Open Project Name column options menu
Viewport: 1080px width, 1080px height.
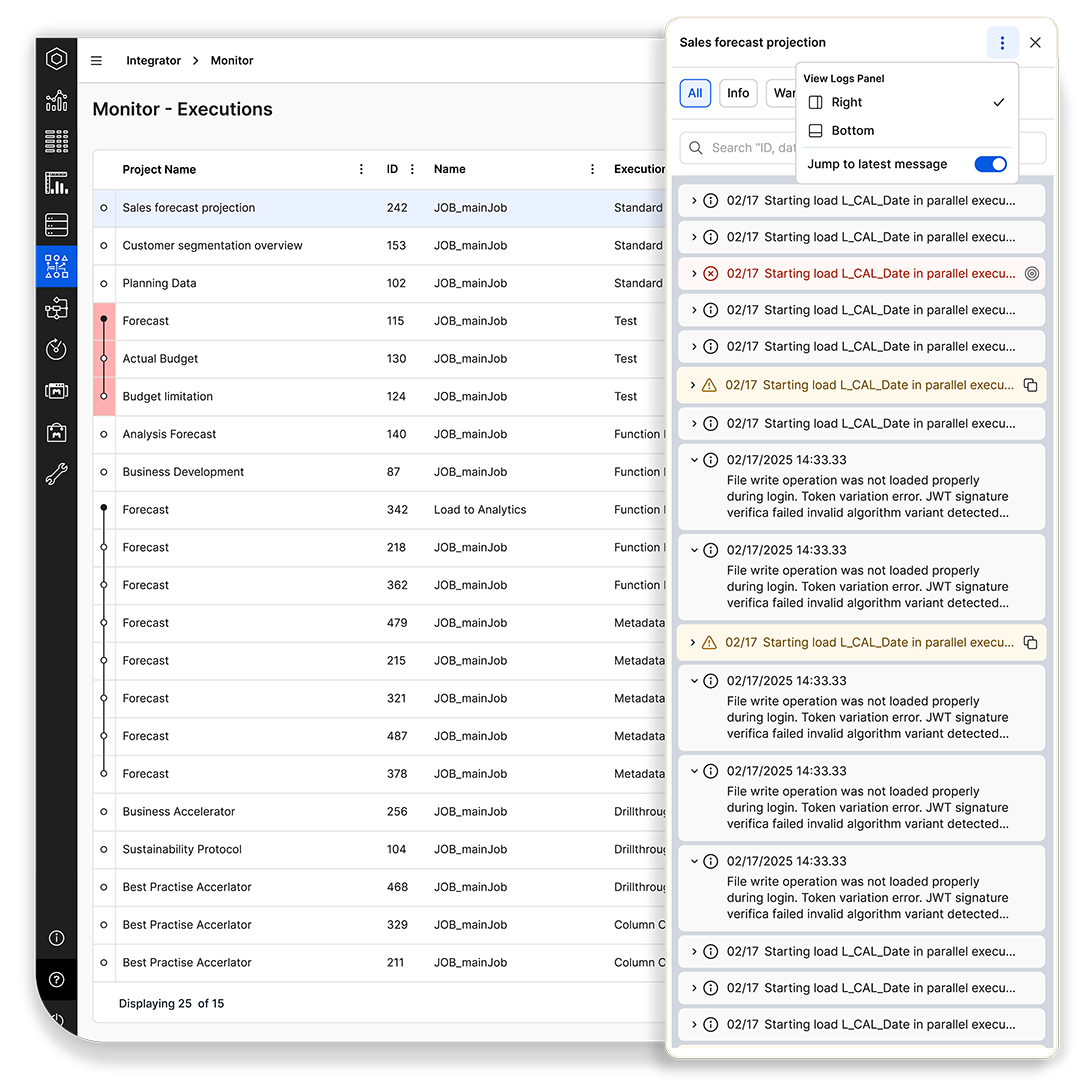tap(362, 170)
